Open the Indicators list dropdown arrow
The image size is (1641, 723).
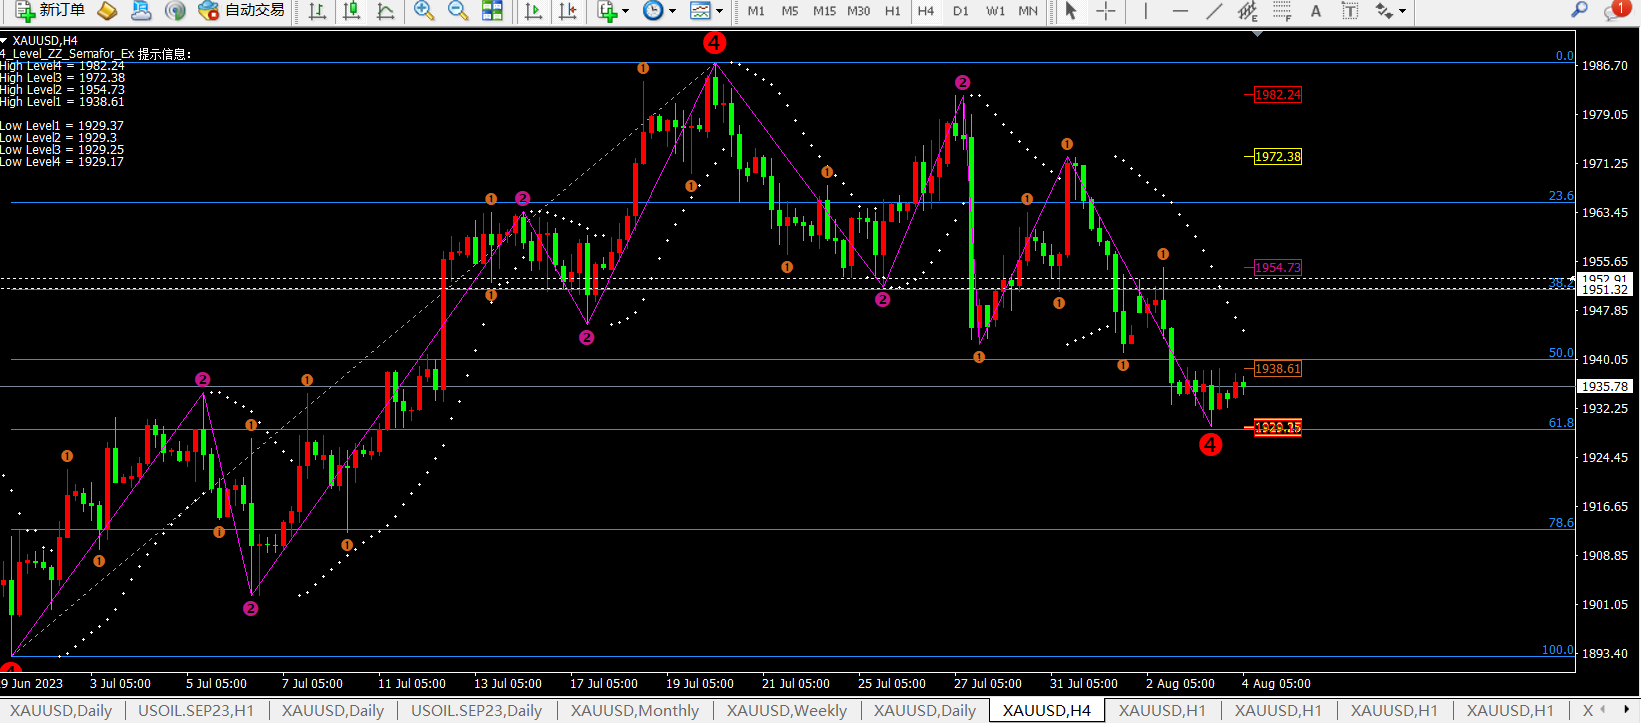point(626,12)
